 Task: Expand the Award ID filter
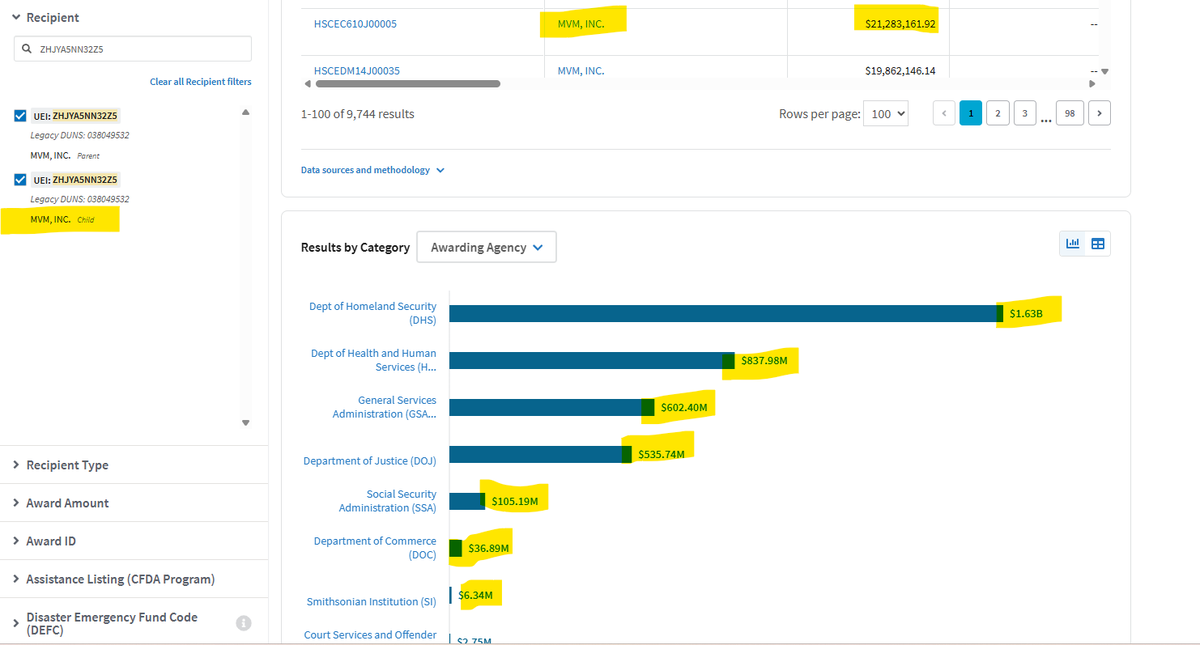tap(44, 541)
